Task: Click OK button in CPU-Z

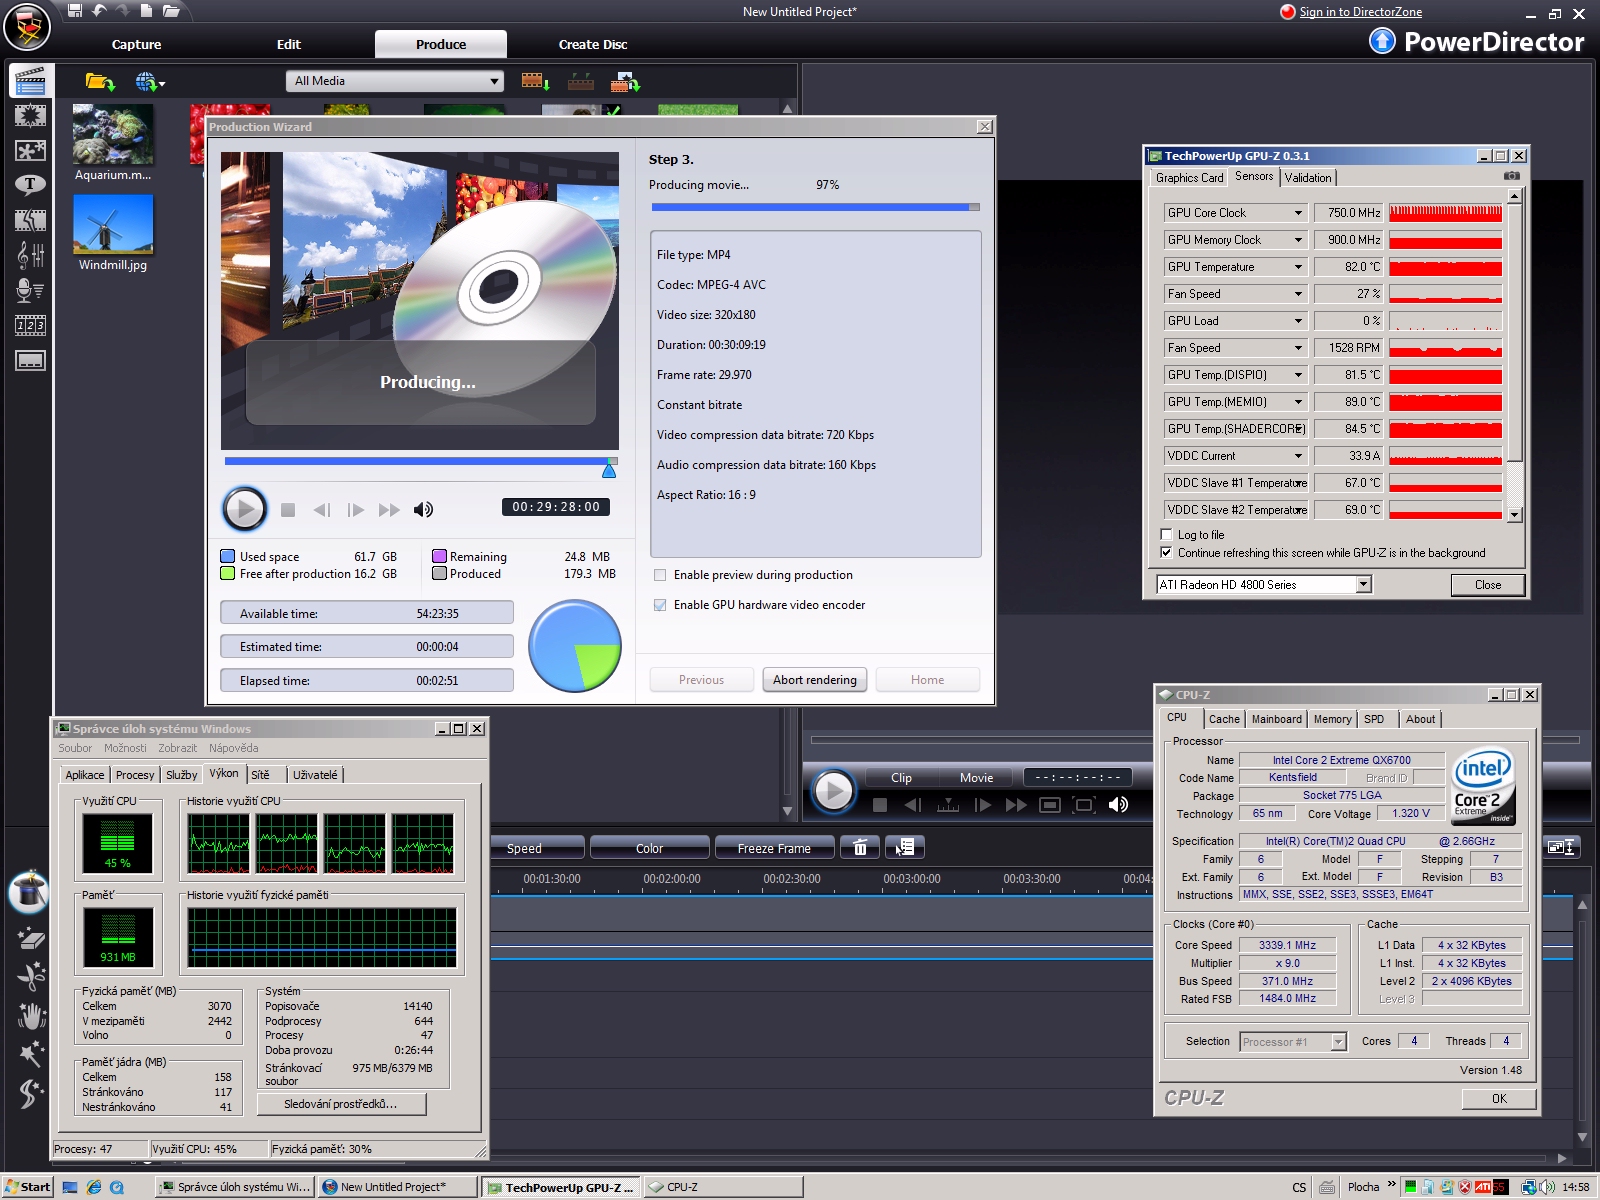Action: pyautogui.click(x=1499, y=1098)
